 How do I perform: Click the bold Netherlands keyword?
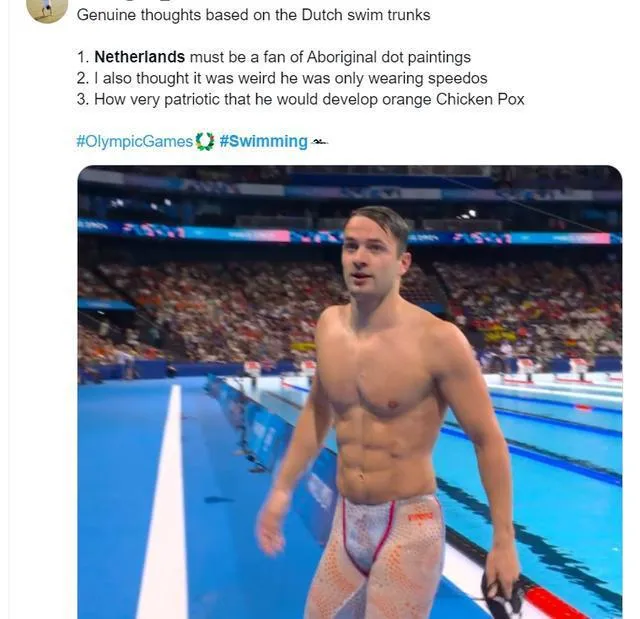point(139,57)
